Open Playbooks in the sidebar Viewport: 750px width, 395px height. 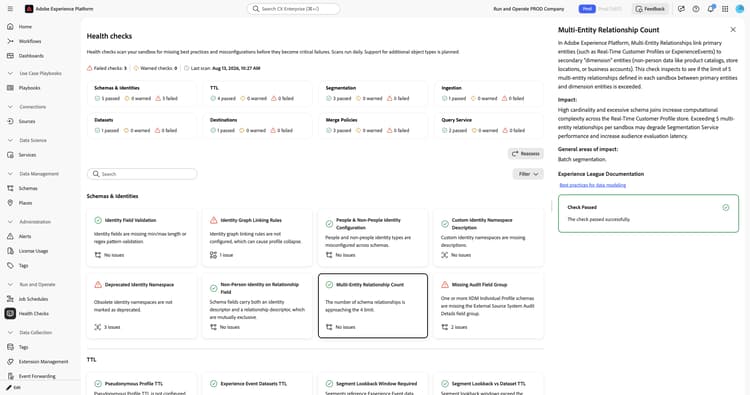tap(29, 88)
